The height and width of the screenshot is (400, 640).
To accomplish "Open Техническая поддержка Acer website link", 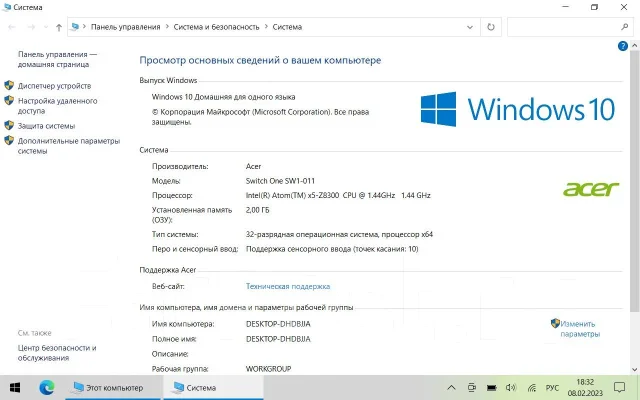I will pyautogui.click(x=288, y=286).
